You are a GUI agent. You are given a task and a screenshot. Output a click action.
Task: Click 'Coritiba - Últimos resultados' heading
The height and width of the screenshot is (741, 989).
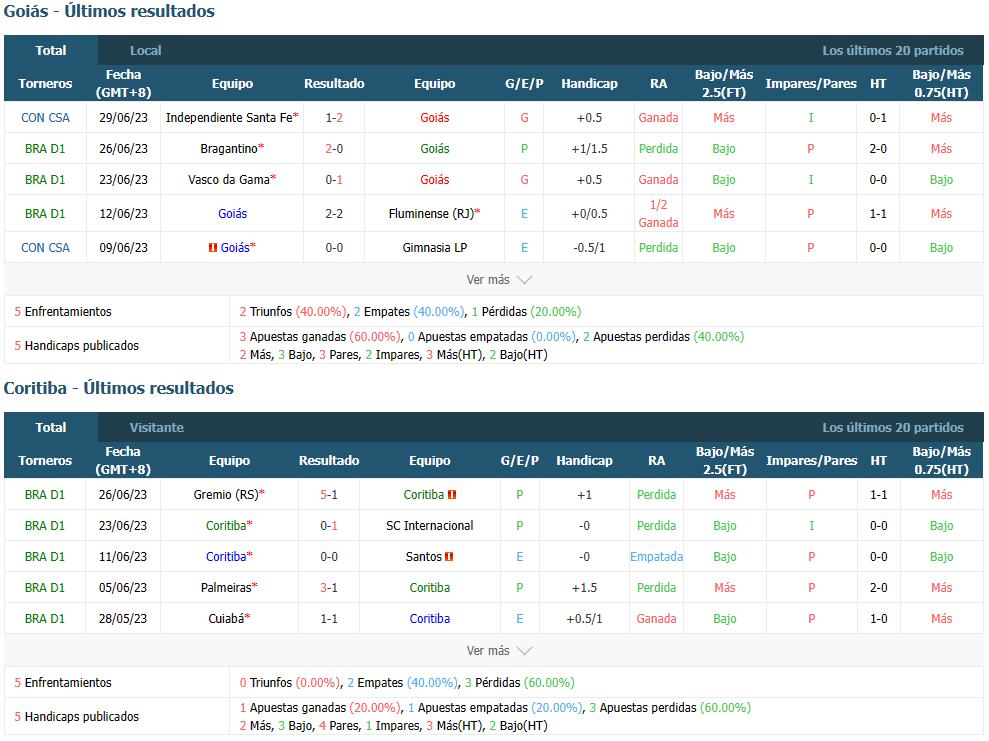pyautogui.click(x=119, y=388)
